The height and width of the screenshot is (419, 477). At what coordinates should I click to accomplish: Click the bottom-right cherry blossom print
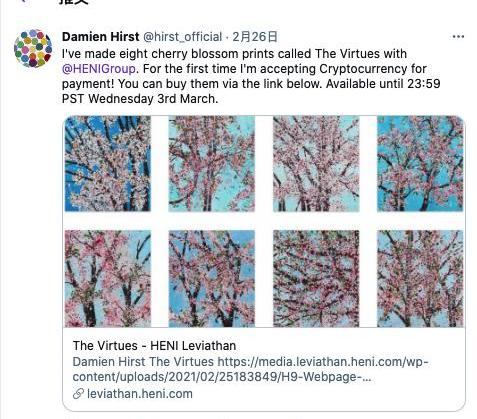[x=420, y=279]
